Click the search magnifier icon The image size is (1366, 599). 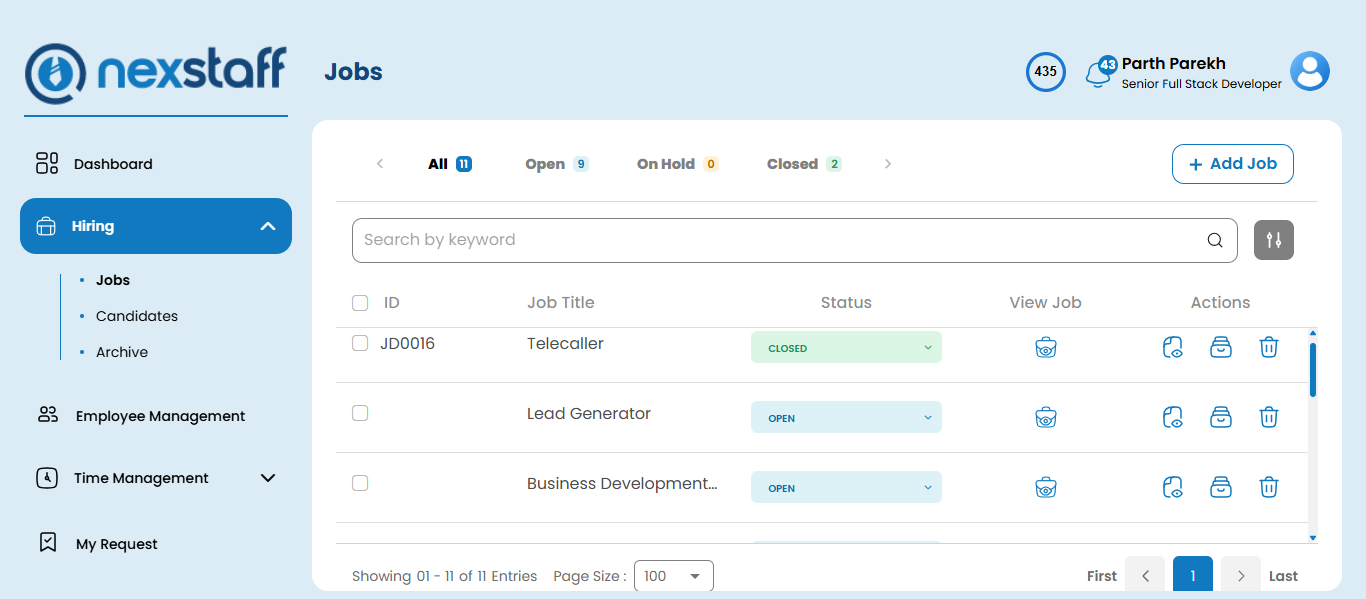1215,240
